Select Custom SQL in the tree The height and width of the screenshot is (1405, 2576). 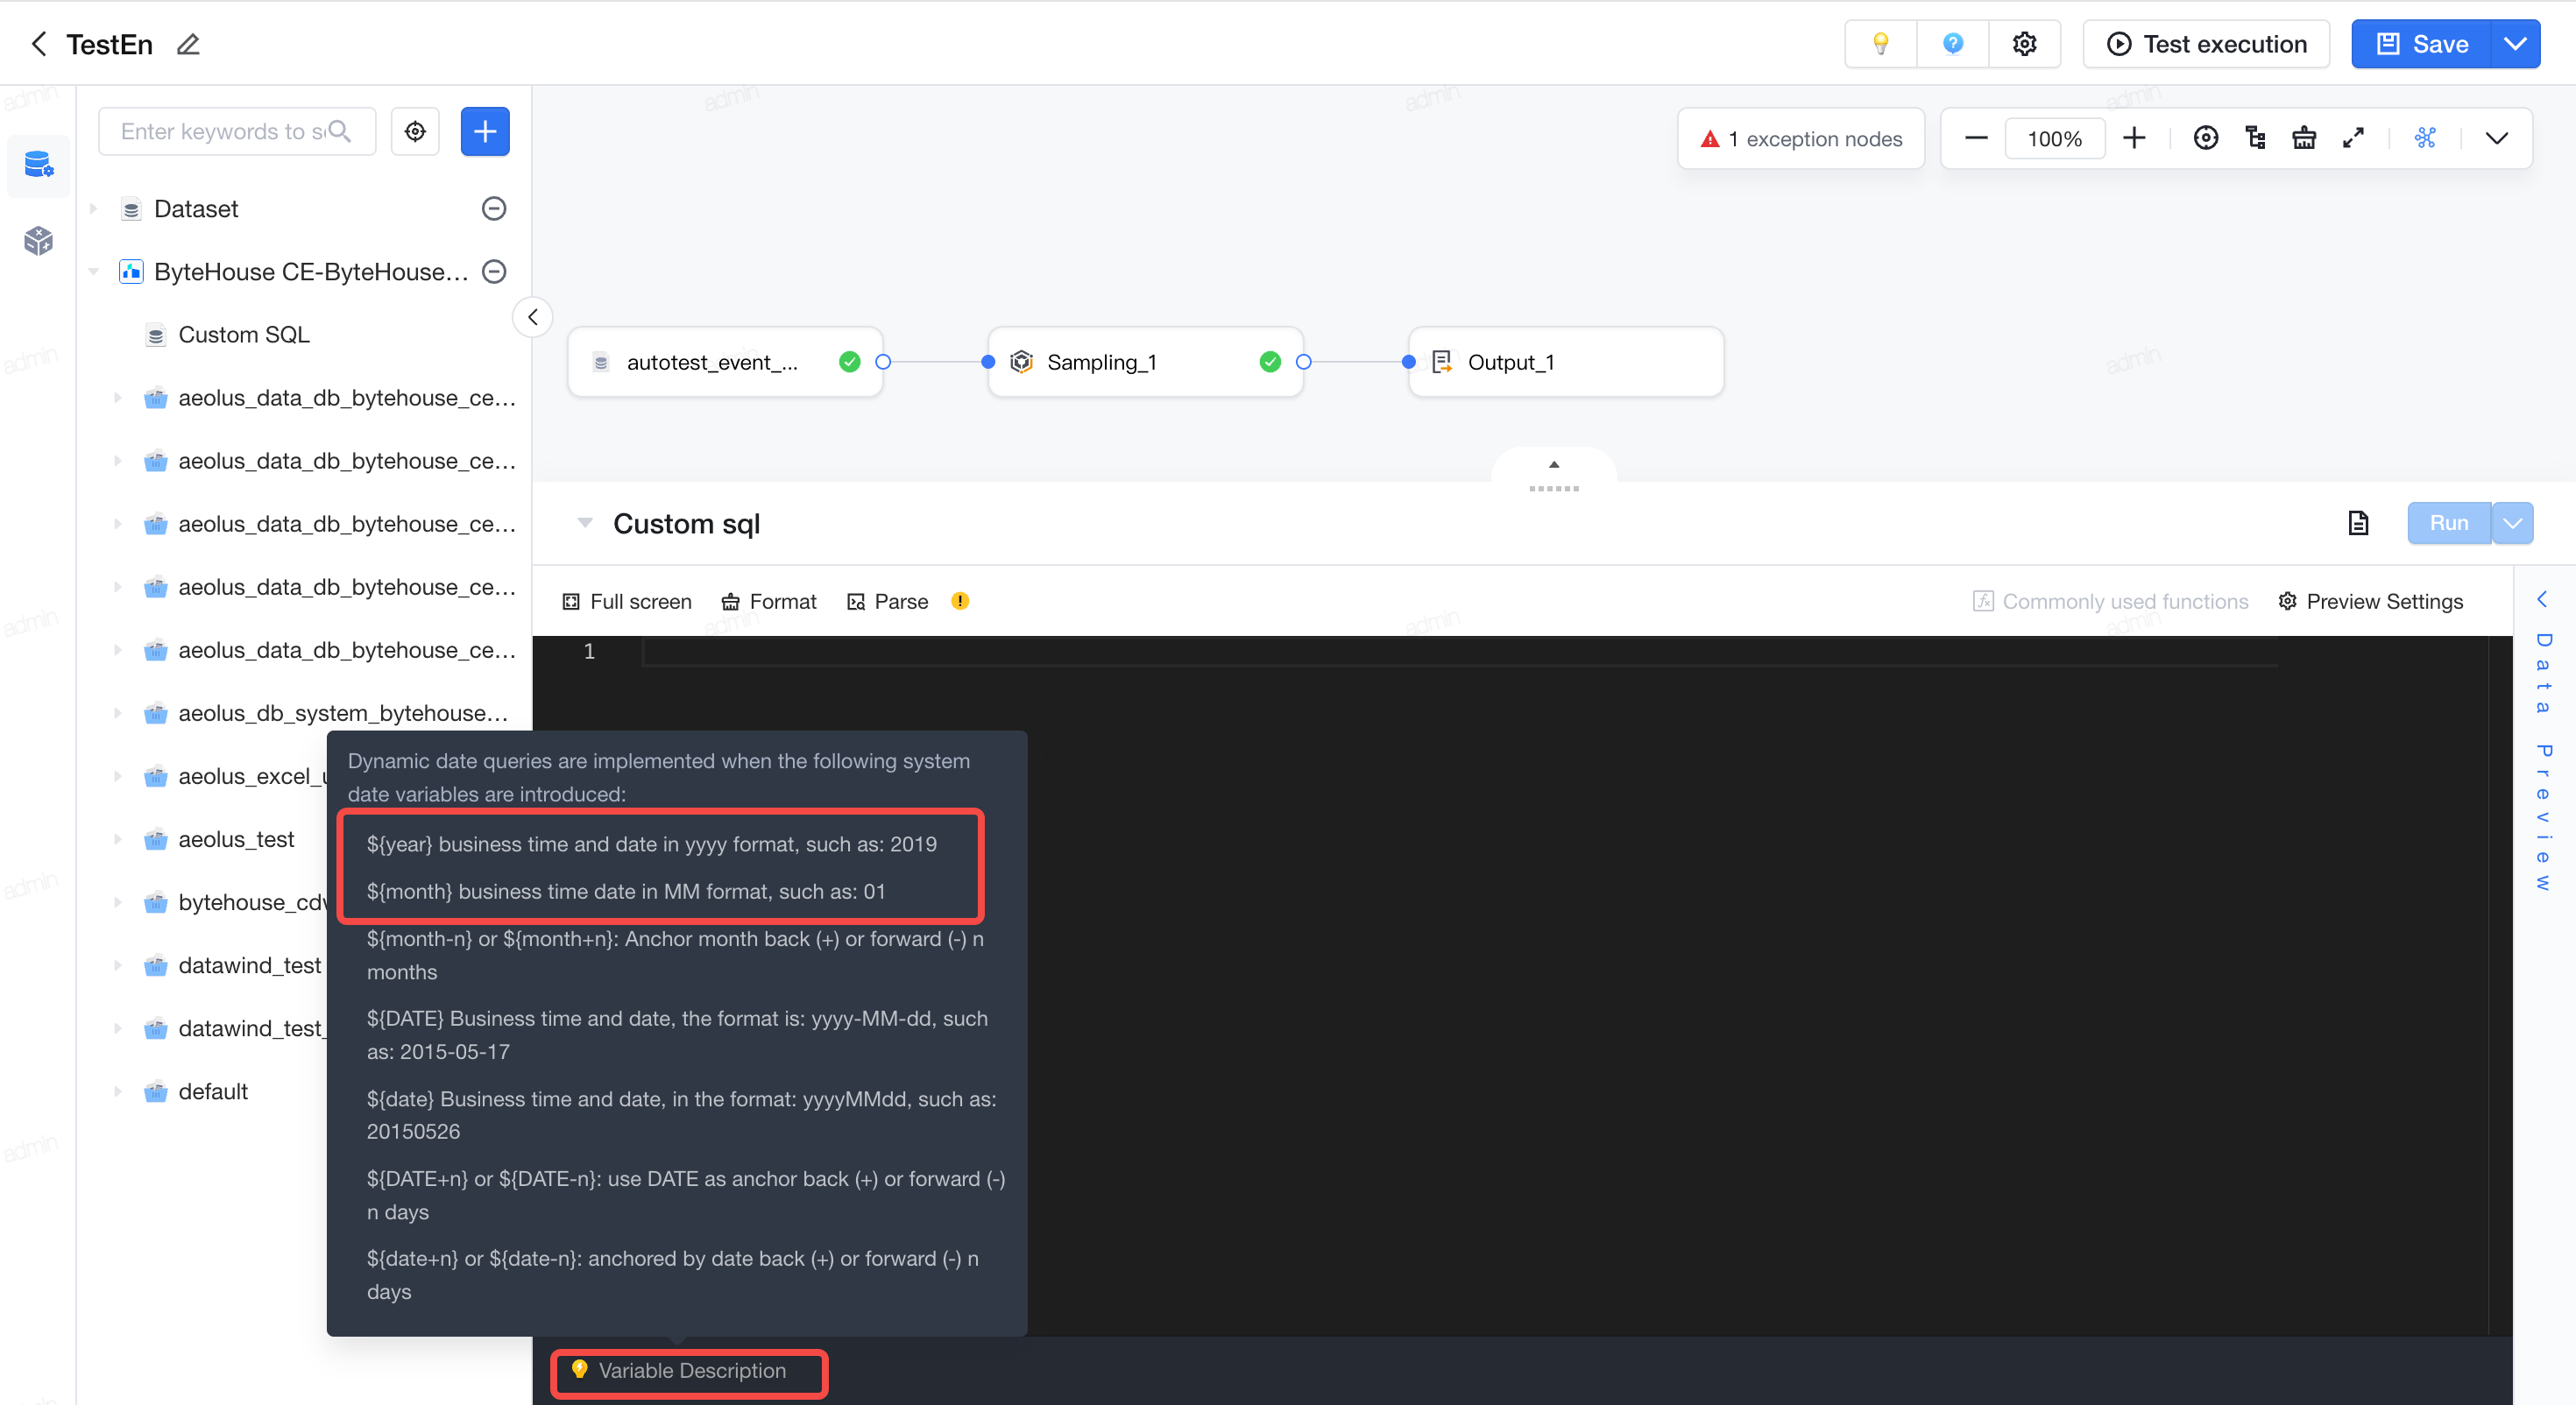click(243, 334)
